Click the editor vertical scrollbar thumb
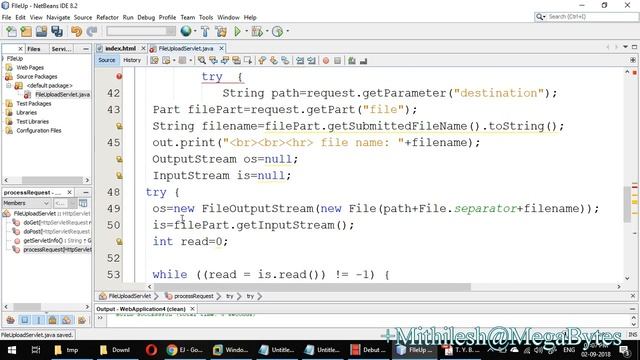 tap(627, 204)
